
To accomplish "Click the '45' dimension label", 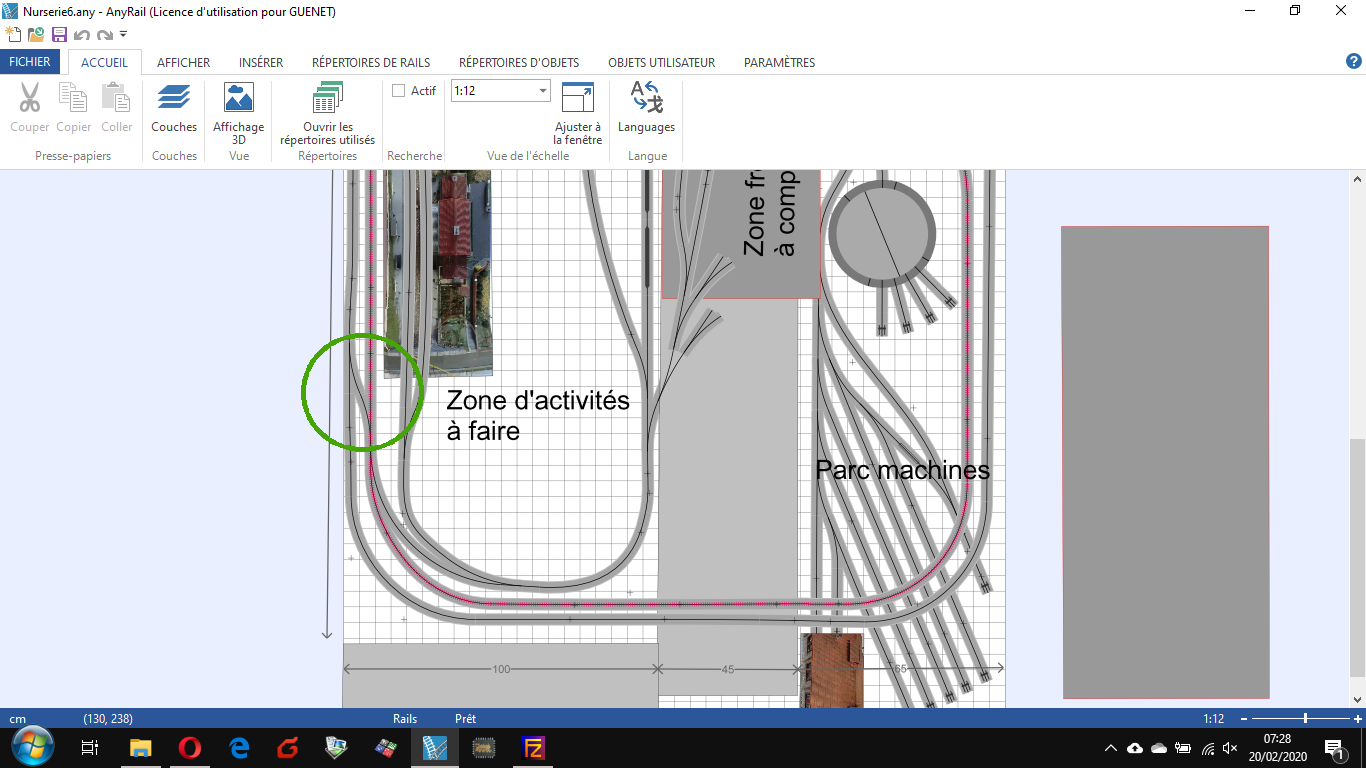I will 727,669.
